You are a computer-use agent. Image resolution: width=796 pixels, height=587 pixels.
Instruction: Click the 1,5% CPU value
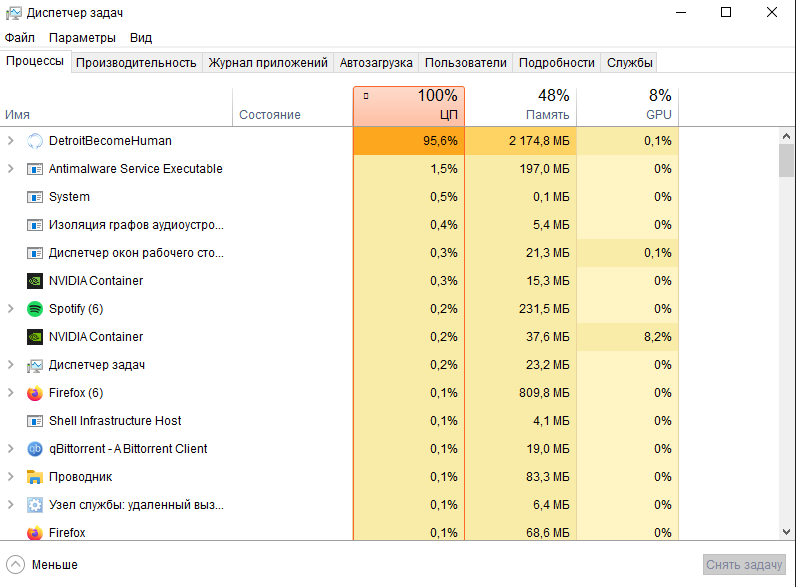pos(444,169)
